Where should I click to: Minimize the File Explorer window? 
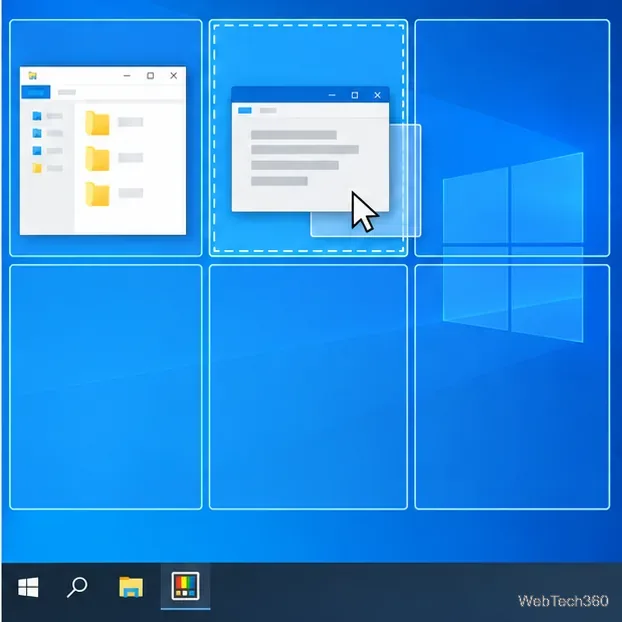coord(127,75)
